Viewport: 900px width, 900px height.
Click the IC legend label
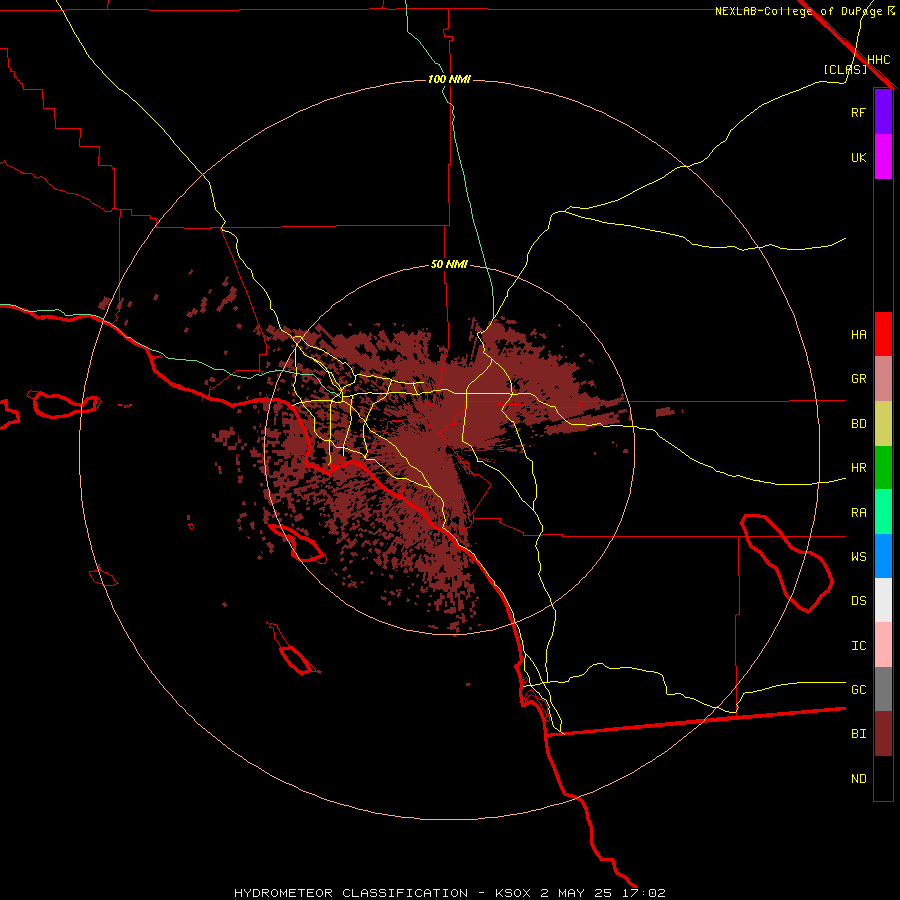coord(859,646)
